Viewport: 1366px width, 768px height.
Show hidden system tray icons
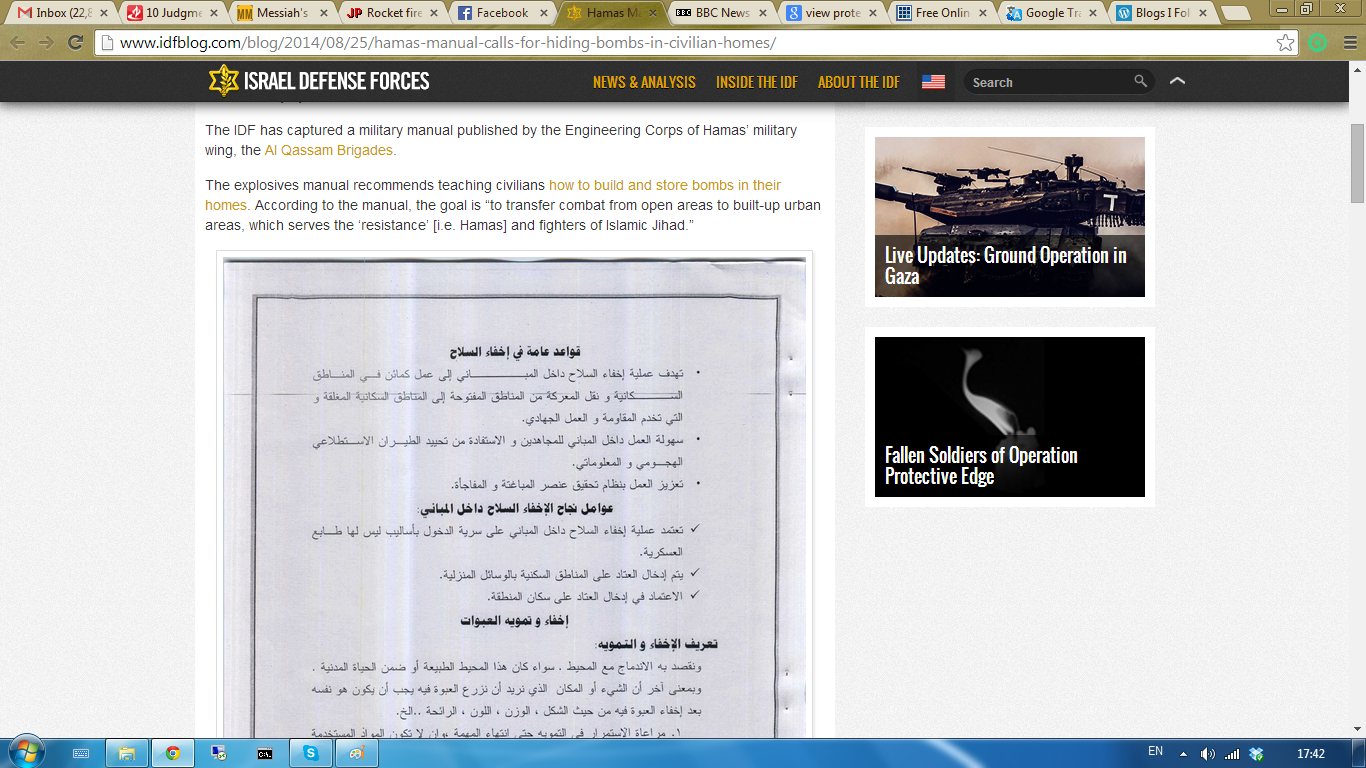coord(1183,753)
